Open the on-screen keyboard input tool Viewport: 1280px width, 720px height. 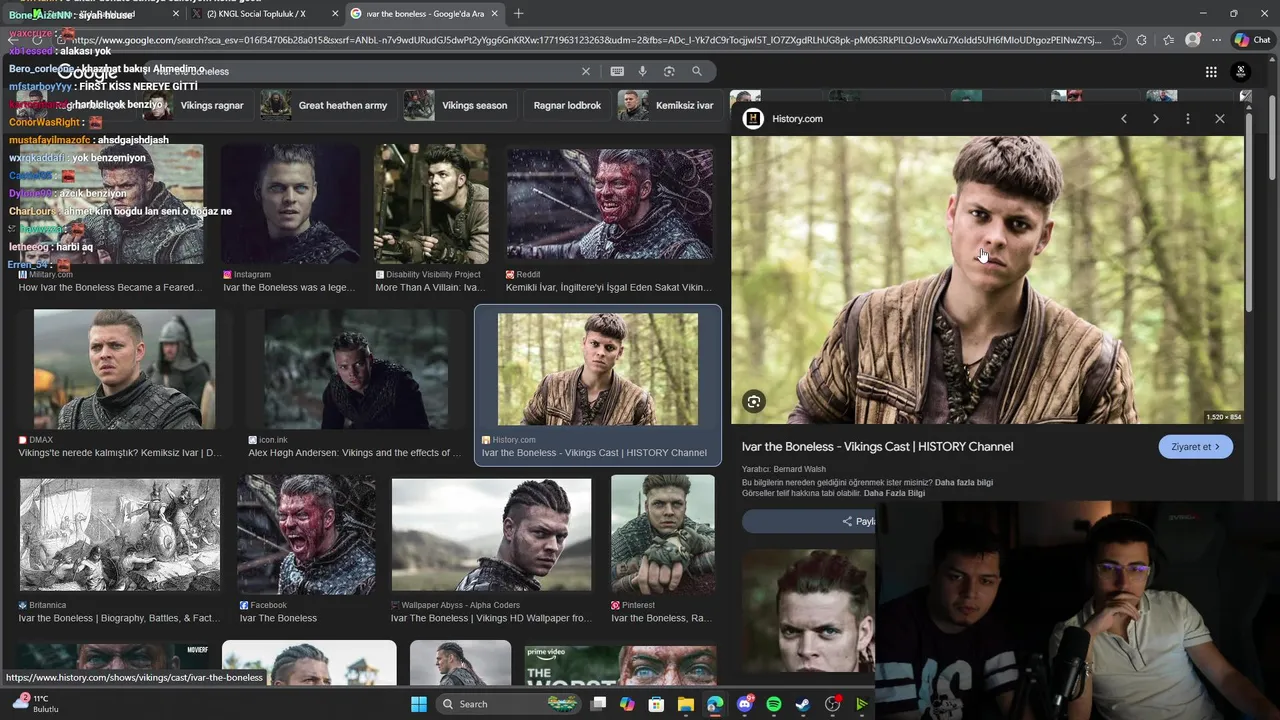617,71
